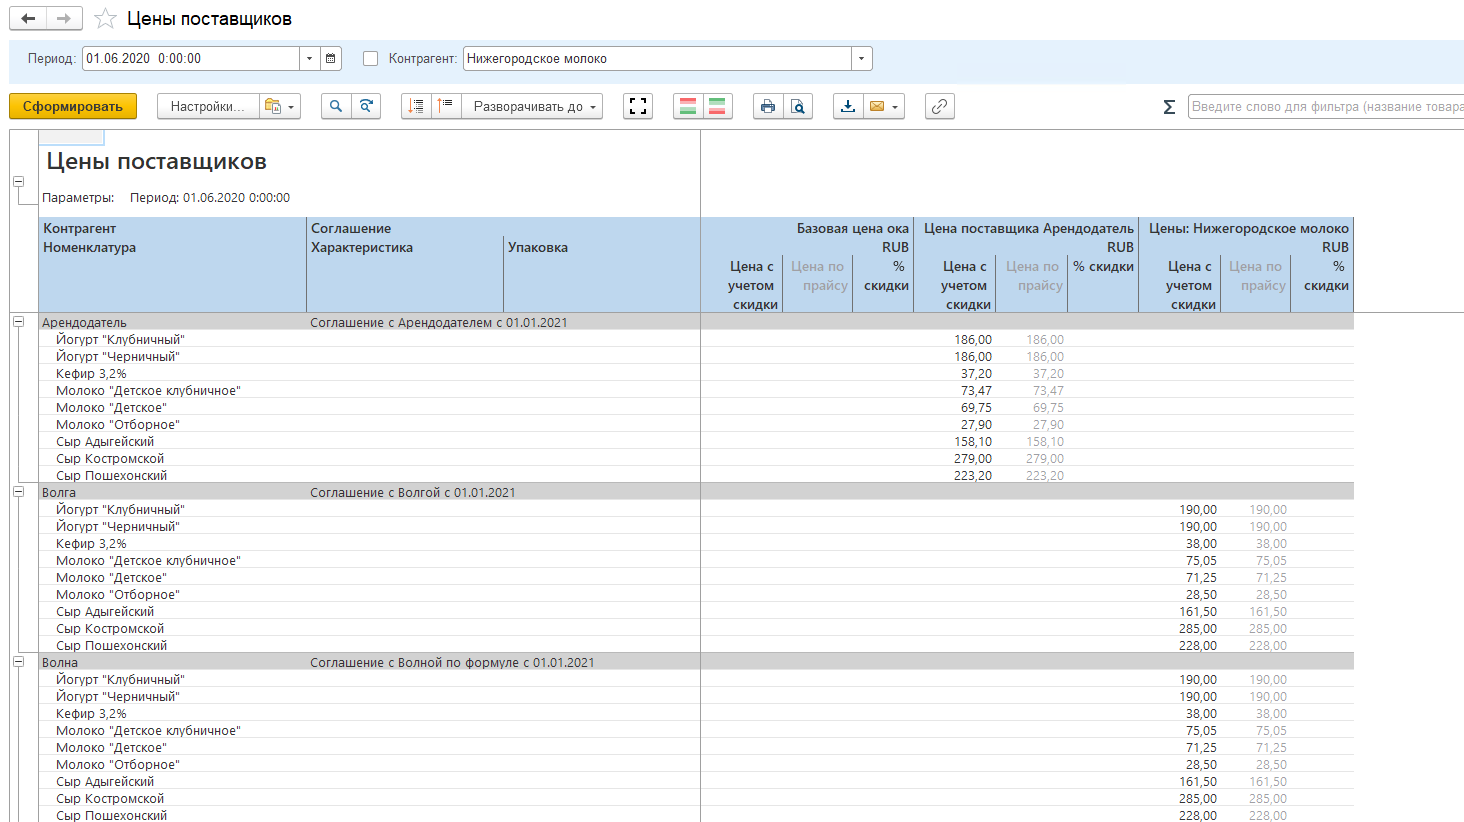Viewport: 1464px width, 822px height.
Task: Click the magnifier search icon in toolbar
Action: point(336,107)
